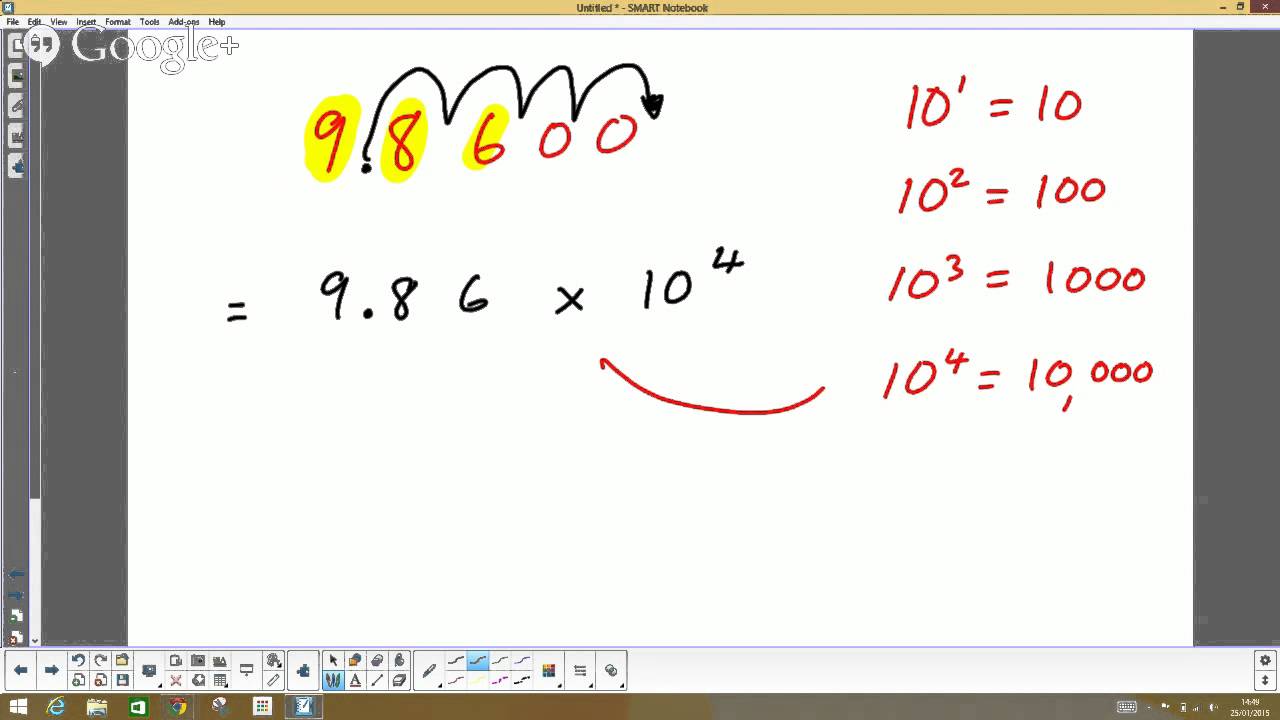Image resolution: width=1280 pixels, height=720 pixels.
Task: Open the Properties sidebar tab
Action: [17, 134]
